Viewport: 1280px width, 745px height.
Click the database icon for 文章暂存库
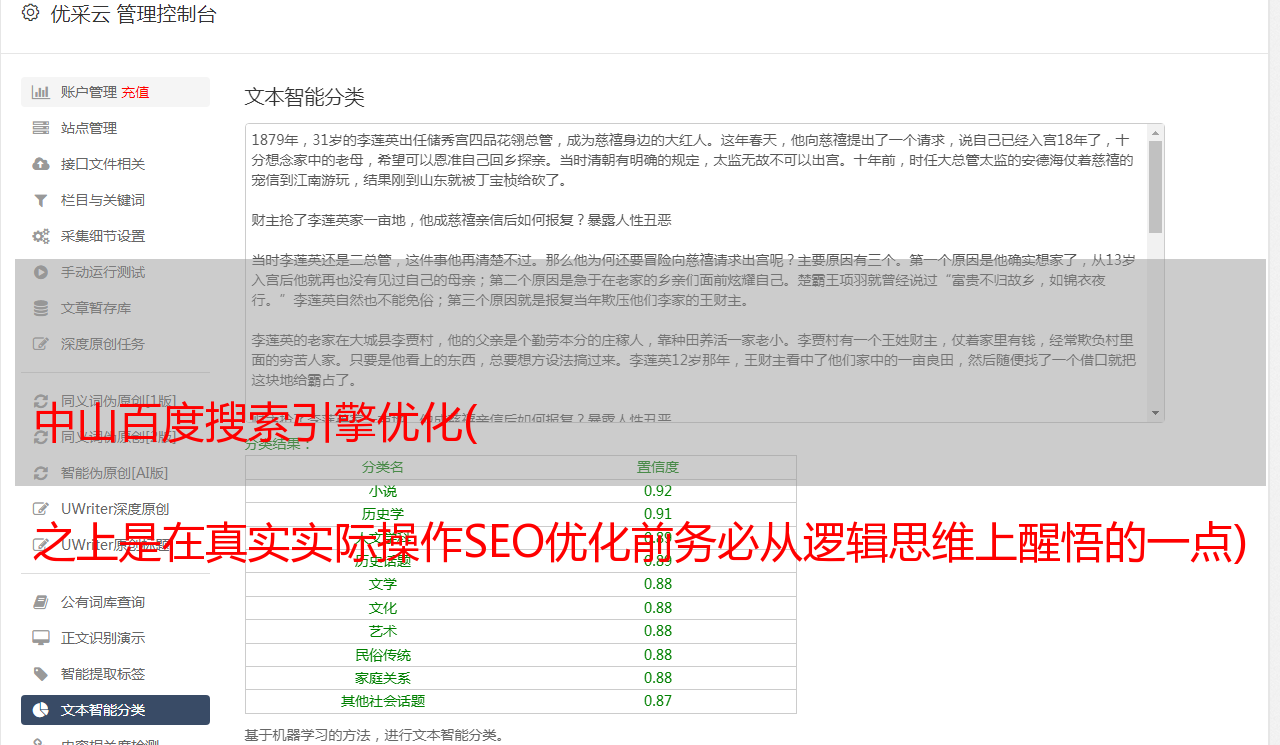pyautogui.click(x=41, y=308)
